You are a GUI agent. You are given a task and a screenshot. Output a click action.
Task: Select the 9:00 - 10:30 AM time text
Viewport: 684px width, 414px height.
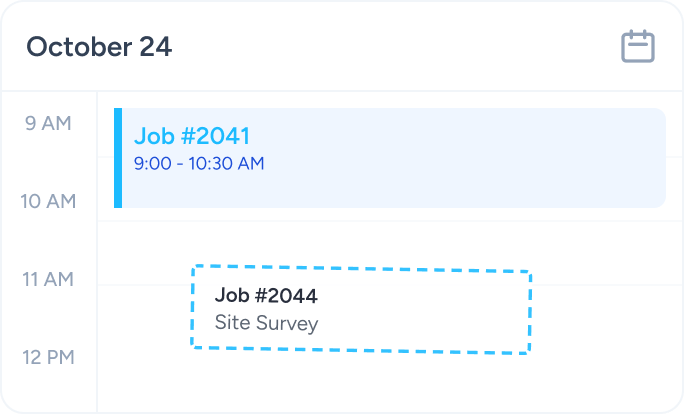[x=199, y=162]
